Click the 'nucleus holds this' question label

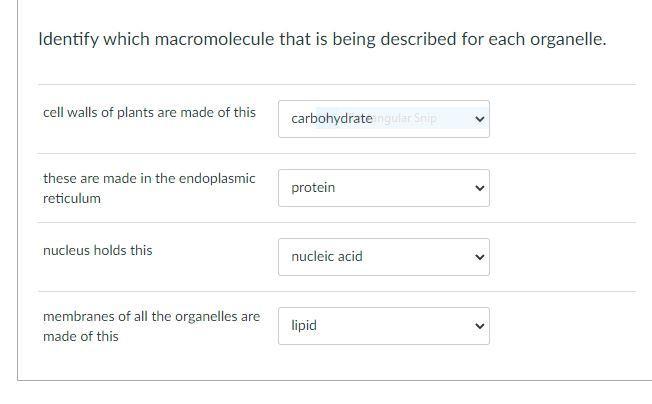click(x=98, y=251)
